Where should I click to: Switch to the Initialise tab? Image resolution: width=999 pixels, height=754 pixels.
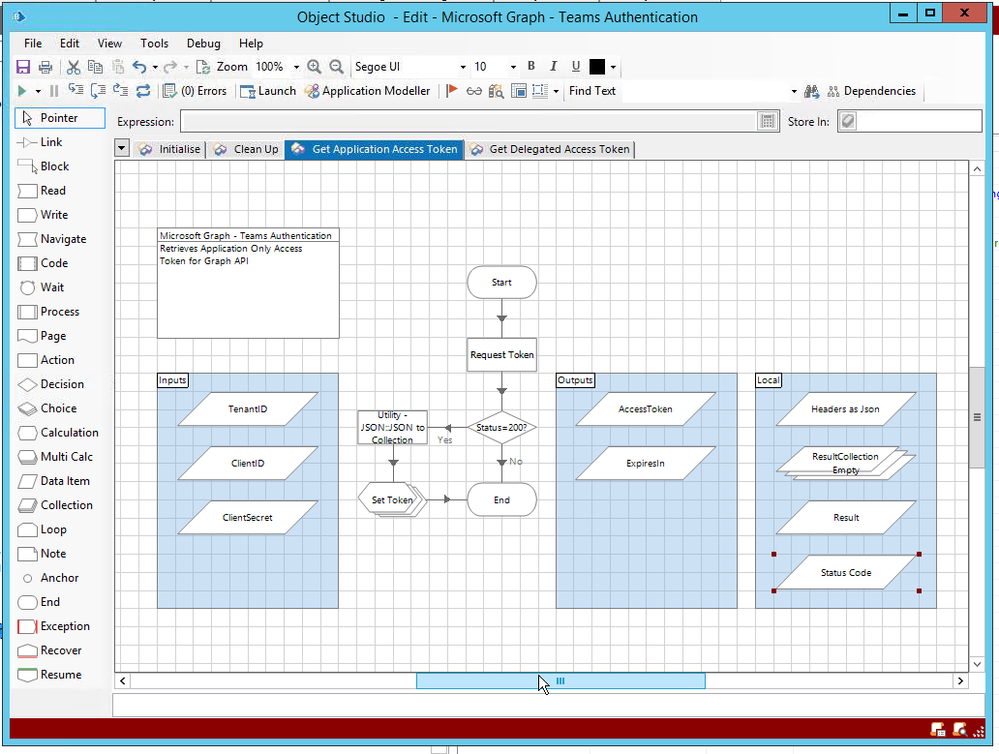[170, 149]
